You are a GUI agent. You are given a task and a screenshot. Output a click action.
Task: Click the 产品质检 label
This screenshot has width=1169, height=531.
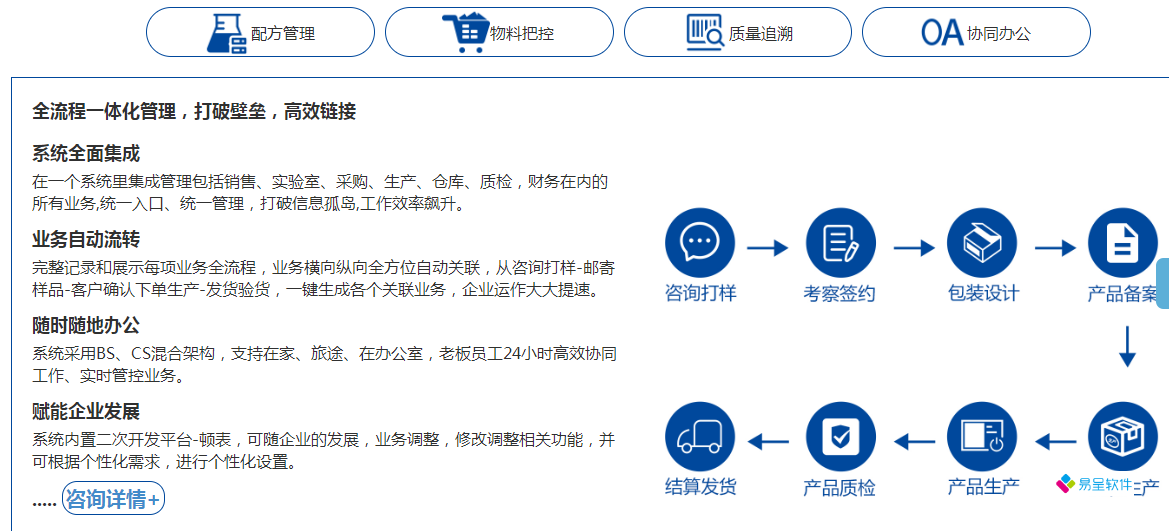tap(839, 487)
